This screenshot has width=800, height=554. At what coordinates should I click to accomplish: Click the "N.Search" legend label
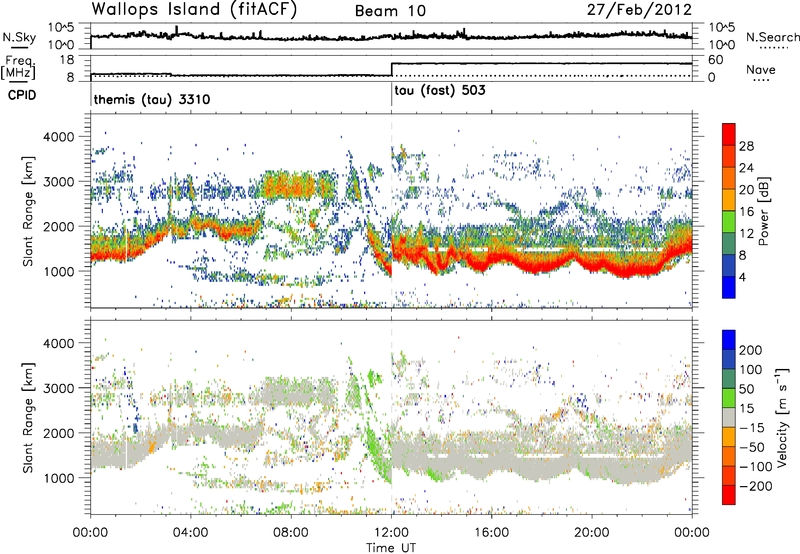(772, 37)
